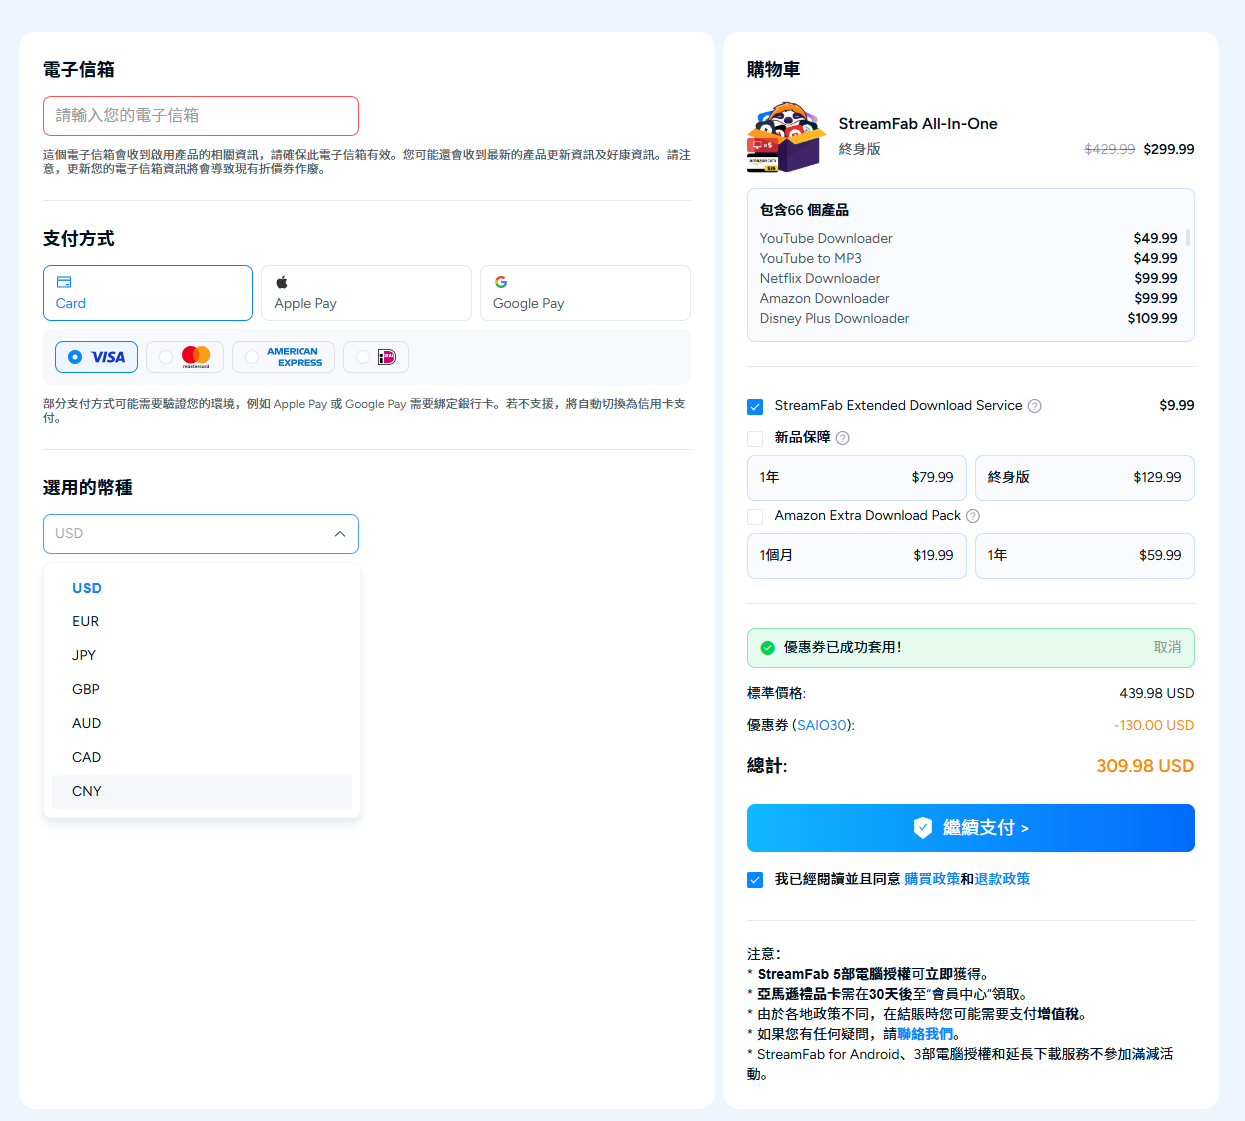Image resolution: width=1245 pixels, height=1121 pixels.
Task: Select USD in the currency list
Action: (x=202, y=588)
